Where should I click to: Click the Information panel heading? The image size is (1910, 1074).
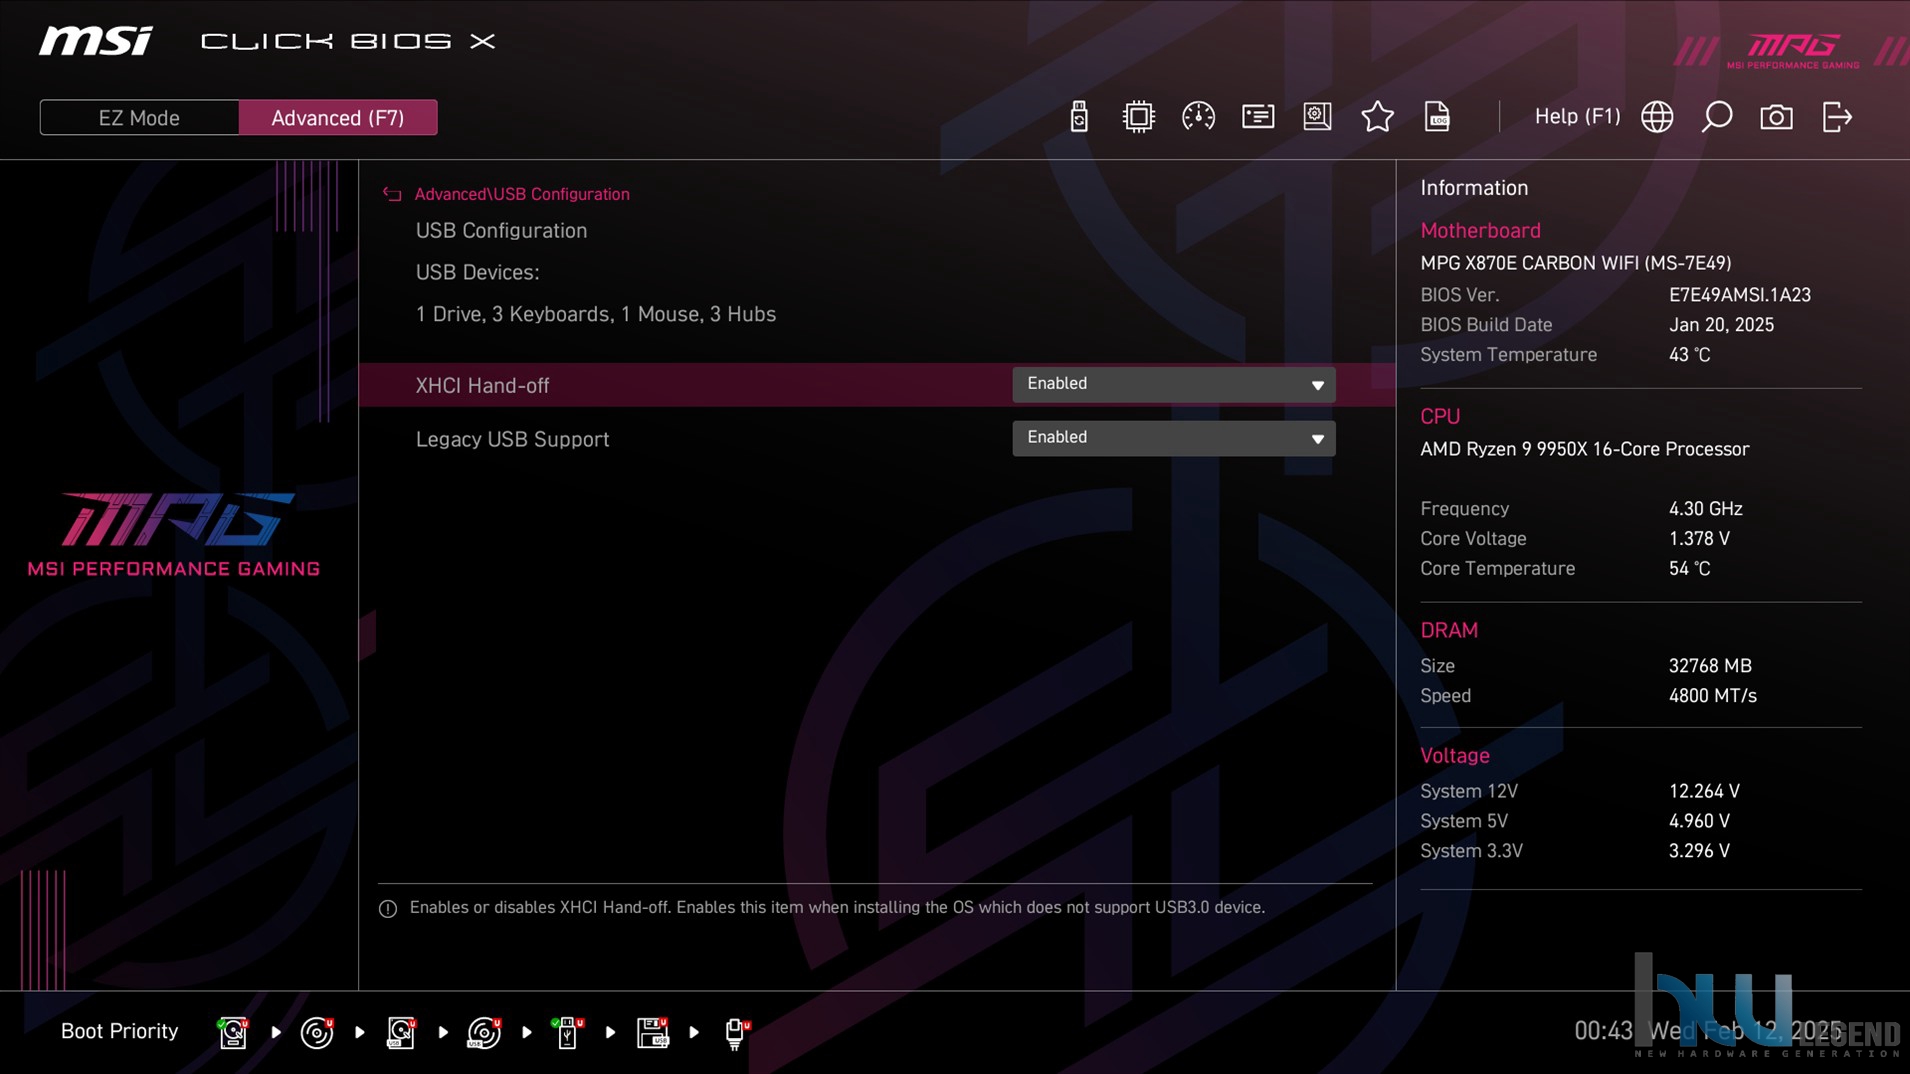pos(1474,188)
